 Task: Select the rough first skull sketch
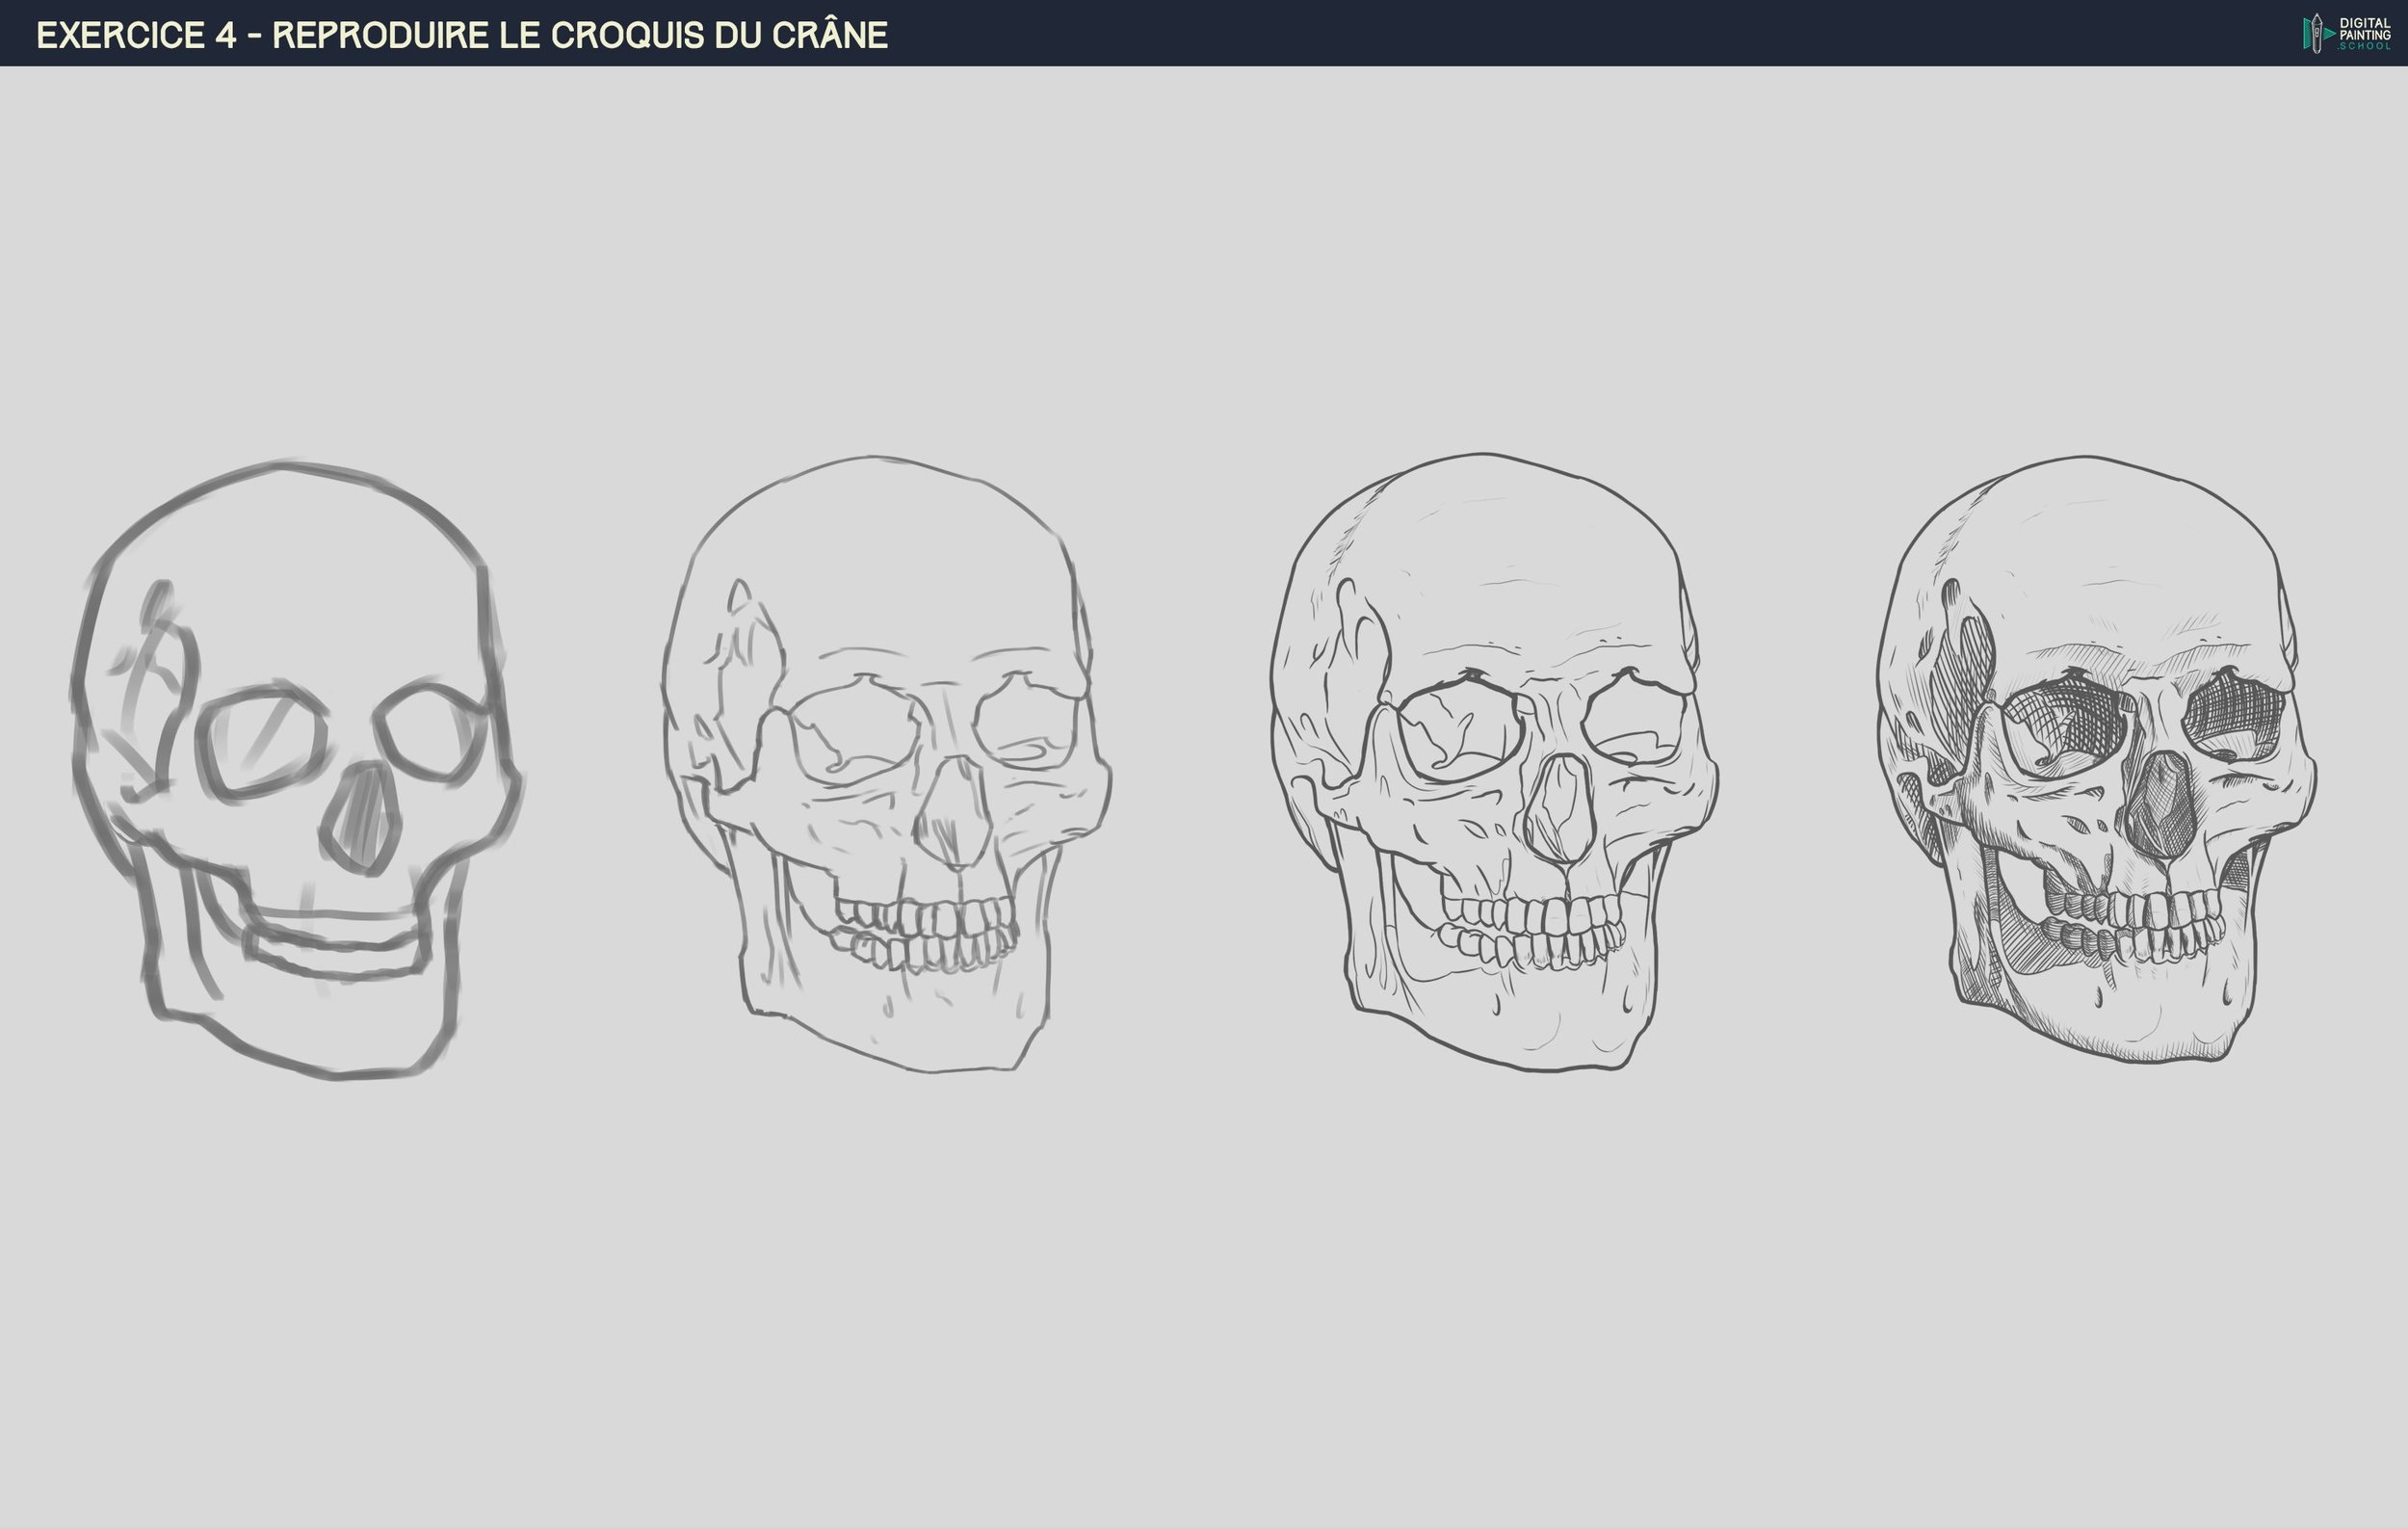tap(295, 770)
